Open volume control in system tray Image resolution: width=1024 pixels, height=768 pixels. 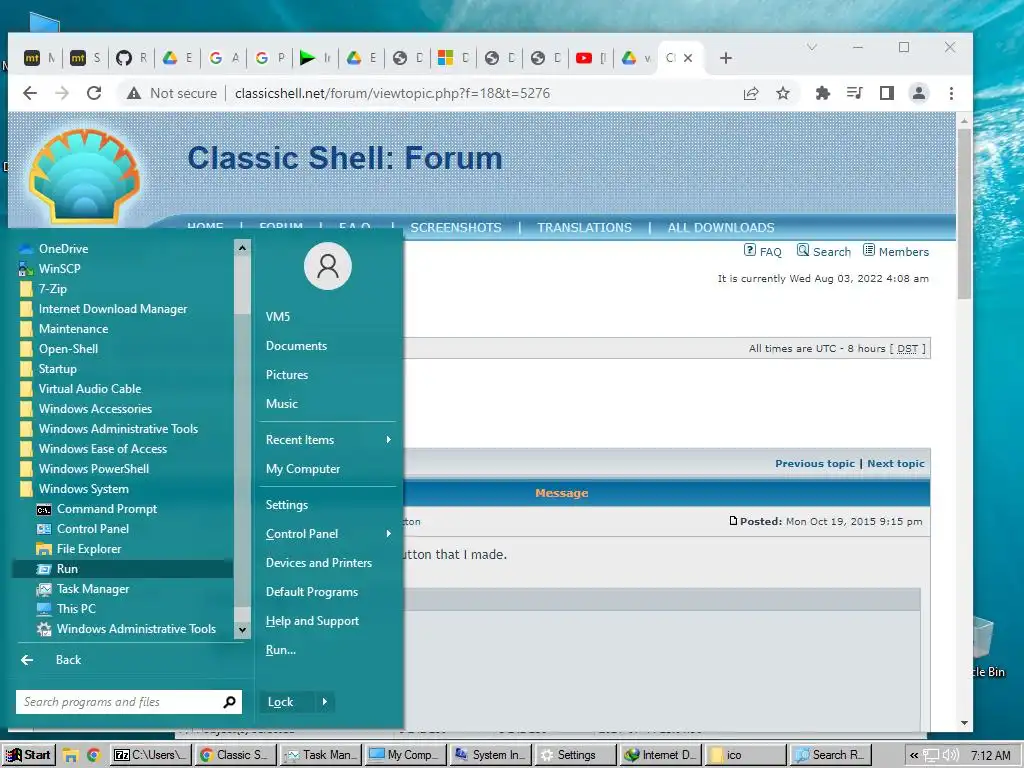coord(950,756)
